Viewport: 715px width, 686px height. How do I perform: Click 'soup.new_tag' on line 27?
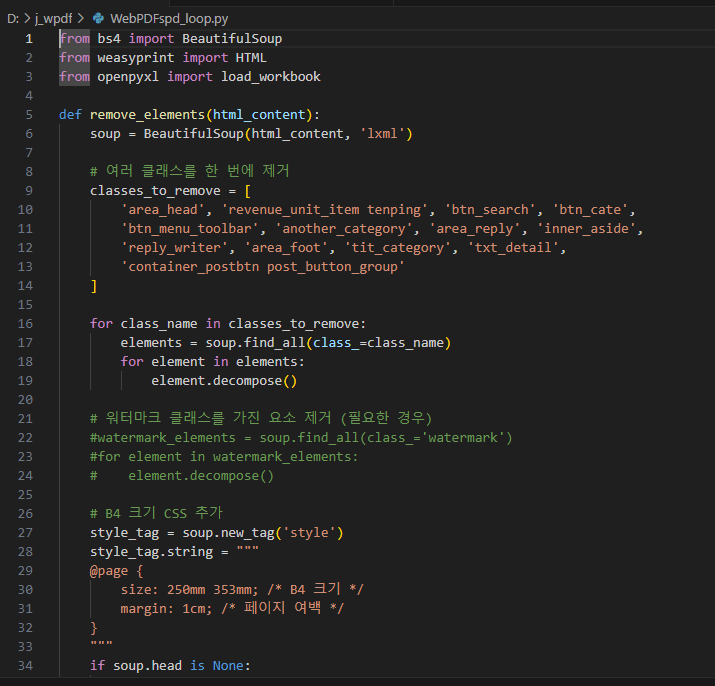(228, 533)
